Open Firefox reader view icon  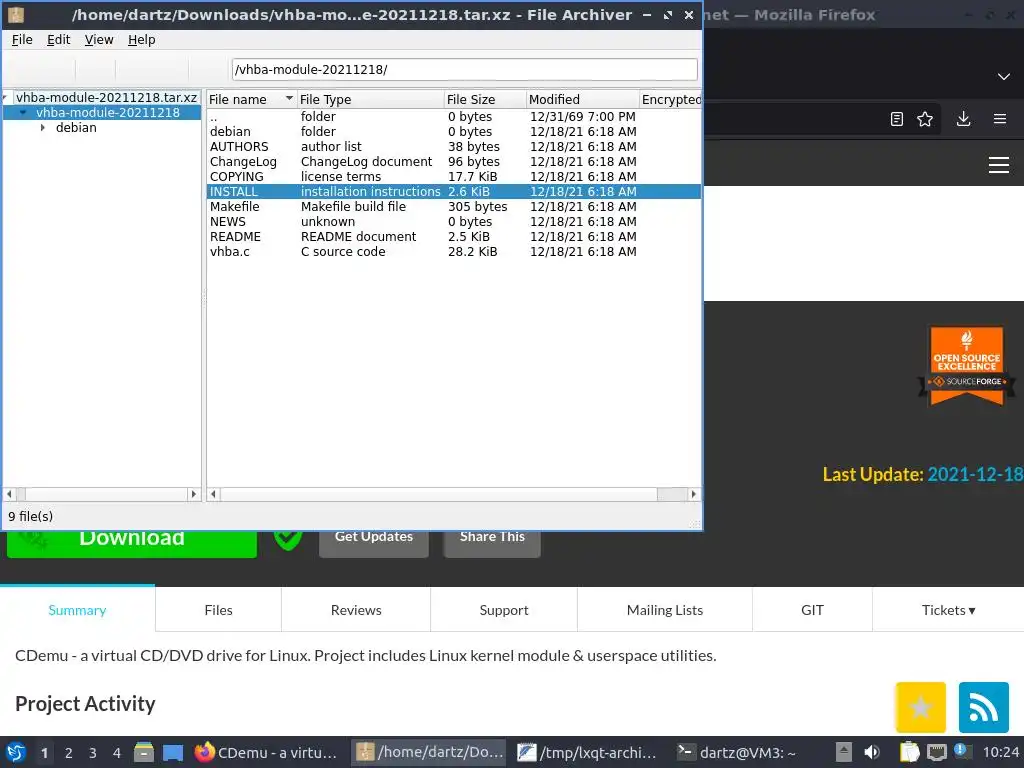pyautogui.click(x=897, y=119)
